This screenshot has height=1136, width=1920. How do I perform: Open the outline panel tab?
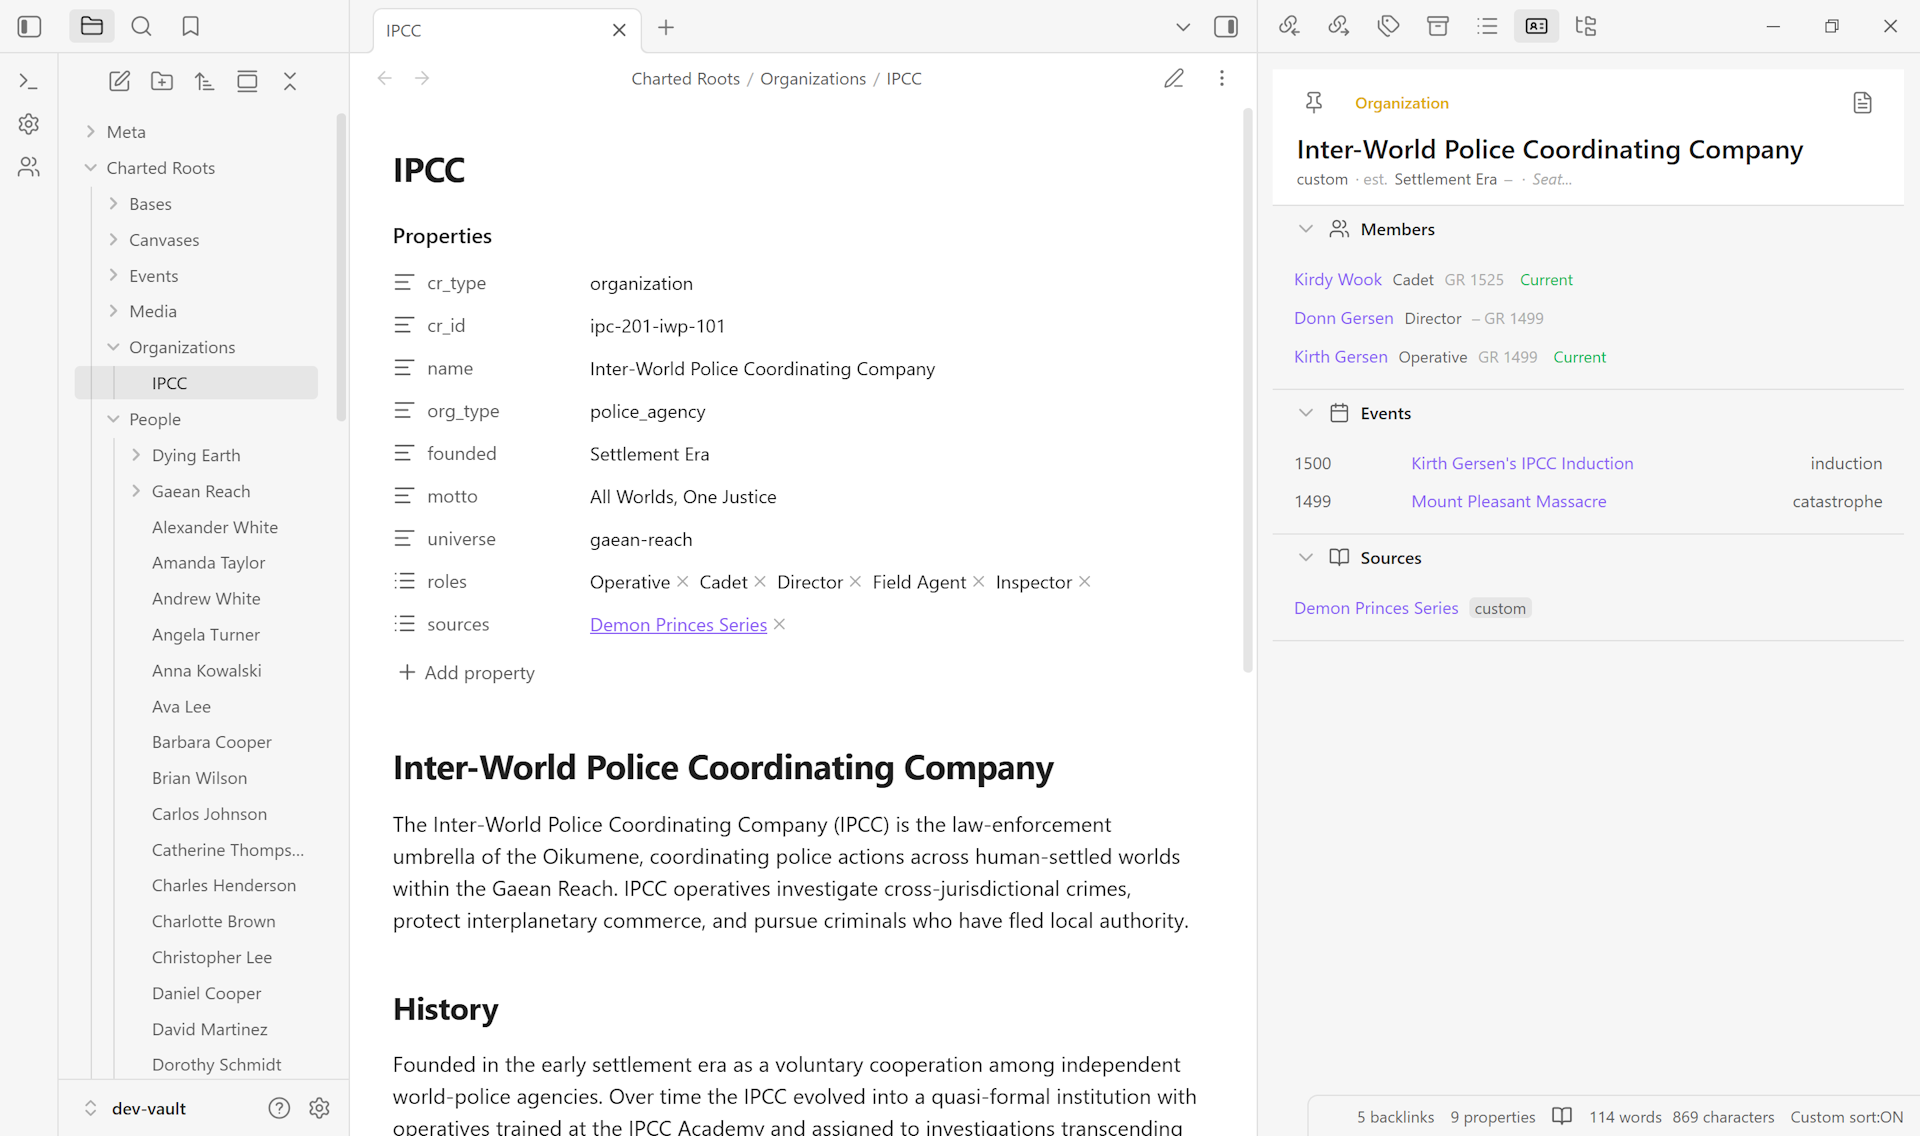click(1487, 27)
